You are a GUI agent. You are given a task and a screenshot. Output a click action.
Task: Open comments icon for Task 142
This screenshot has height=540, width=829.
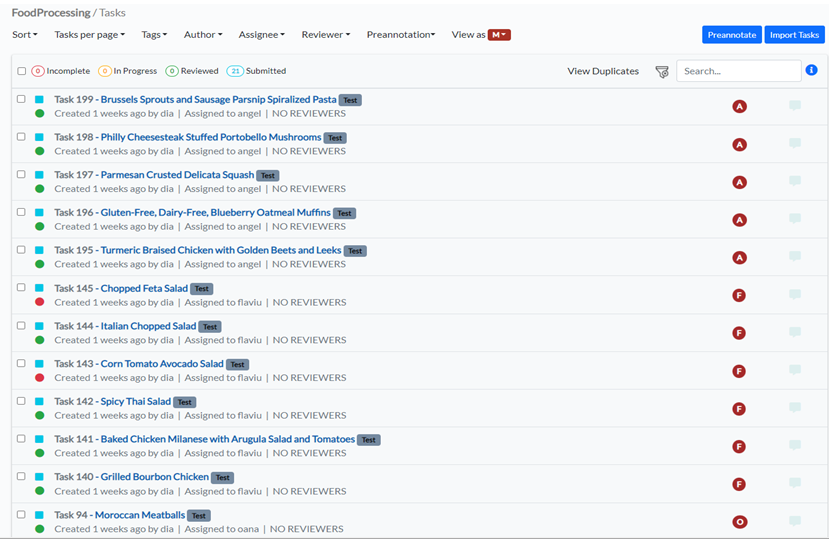(795, 408)
